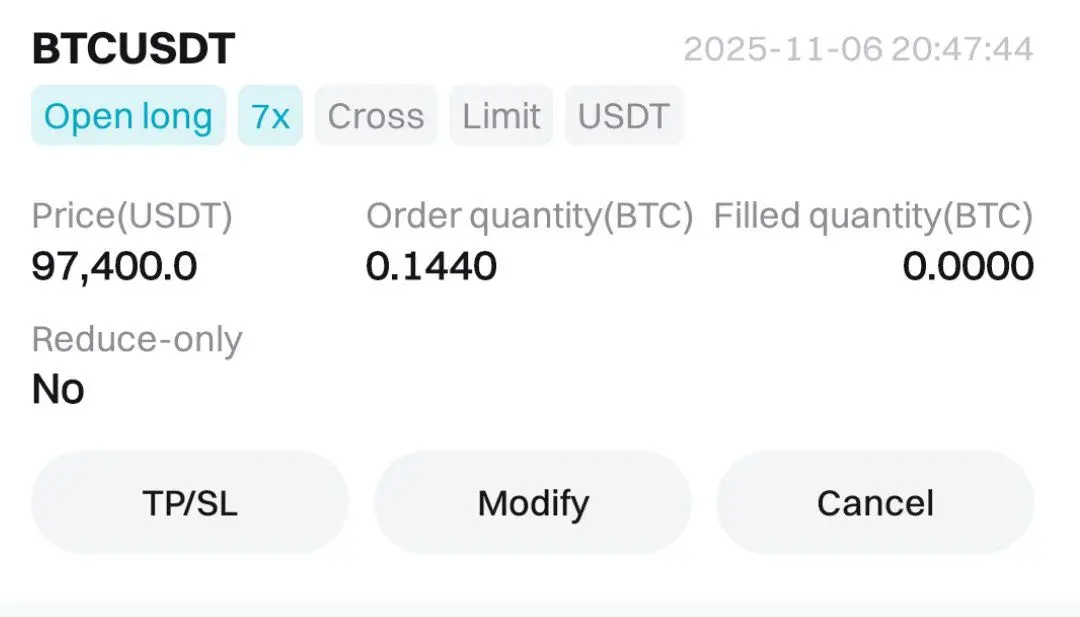Tap the Limit order type tag
This screenshot has height=617, width=1080.
click(501, 116)
